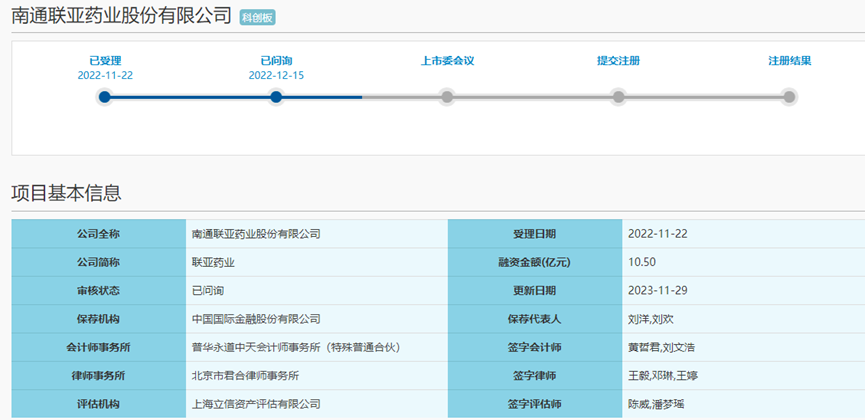
Task: Click the 2022-12-15 date under 已问询
Action: pyautogui.click(x=276, y=76)
